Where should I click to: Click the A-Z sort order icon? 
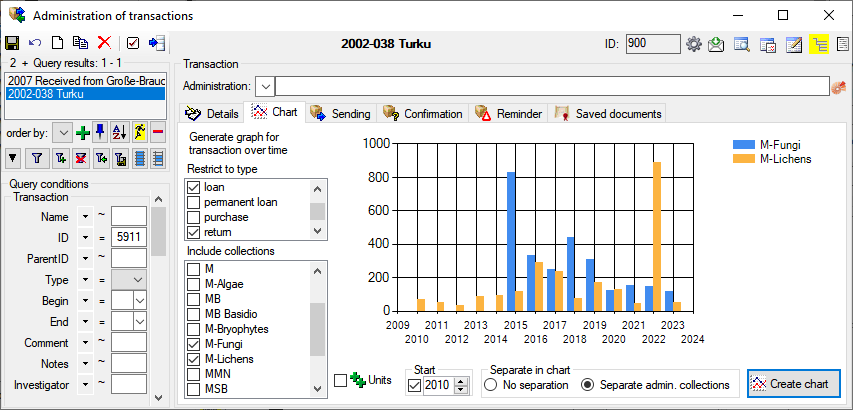point(118,132)
